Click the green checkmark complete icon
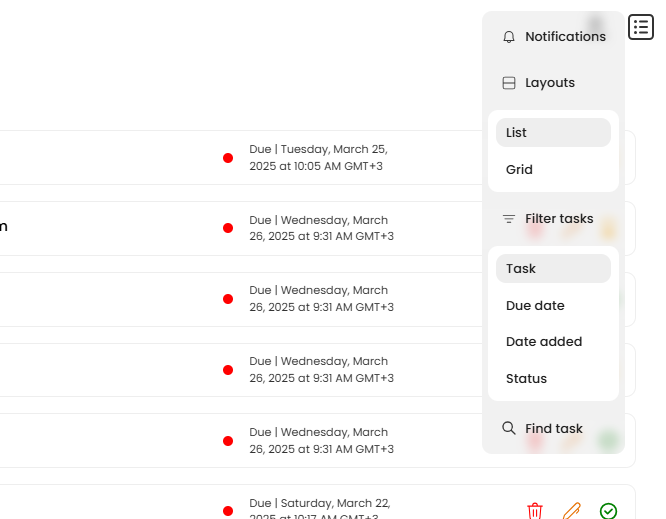666x519 pixels. pyautogui.click(x=608, y=511)
